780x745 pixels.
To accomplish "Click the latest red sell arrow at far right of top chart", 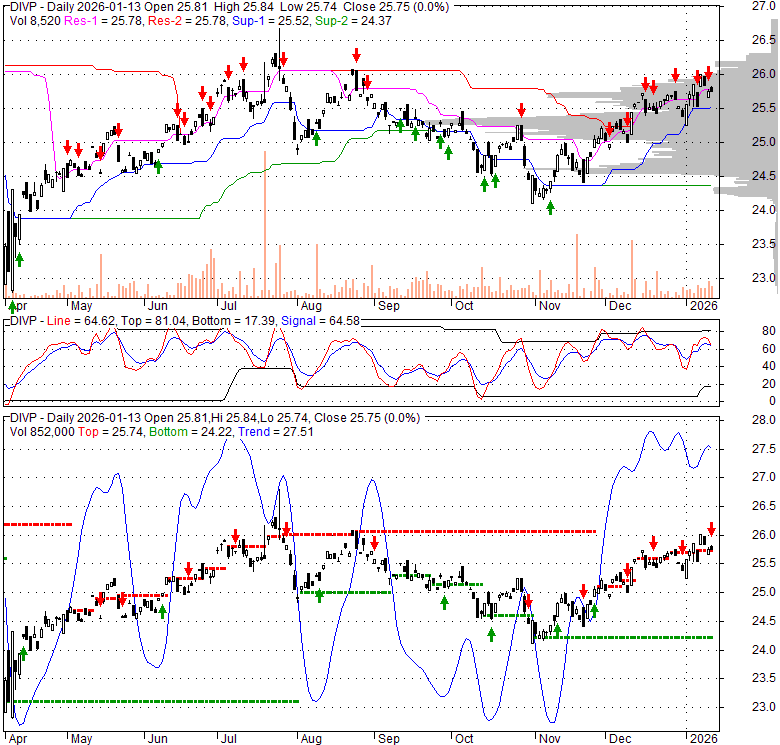I will [x=709, y=72].
